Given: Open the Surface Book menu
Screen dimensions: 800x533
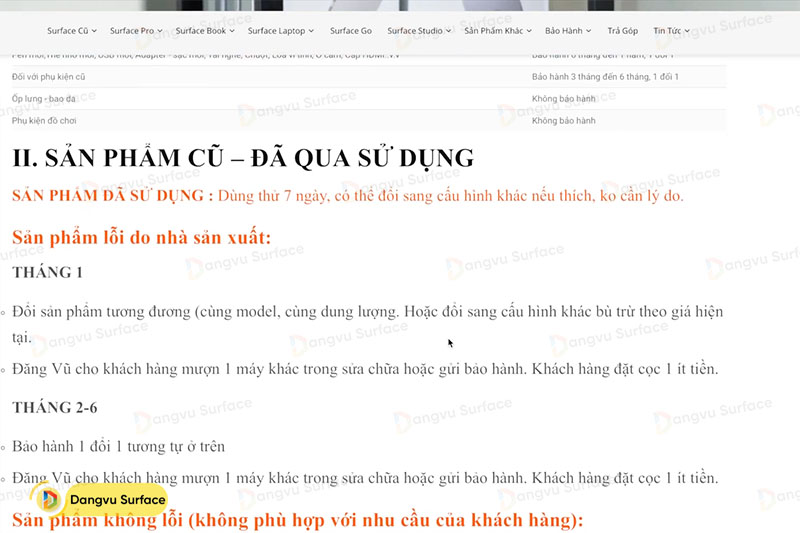Looking at the screenshot, I should tap(205, 31).
